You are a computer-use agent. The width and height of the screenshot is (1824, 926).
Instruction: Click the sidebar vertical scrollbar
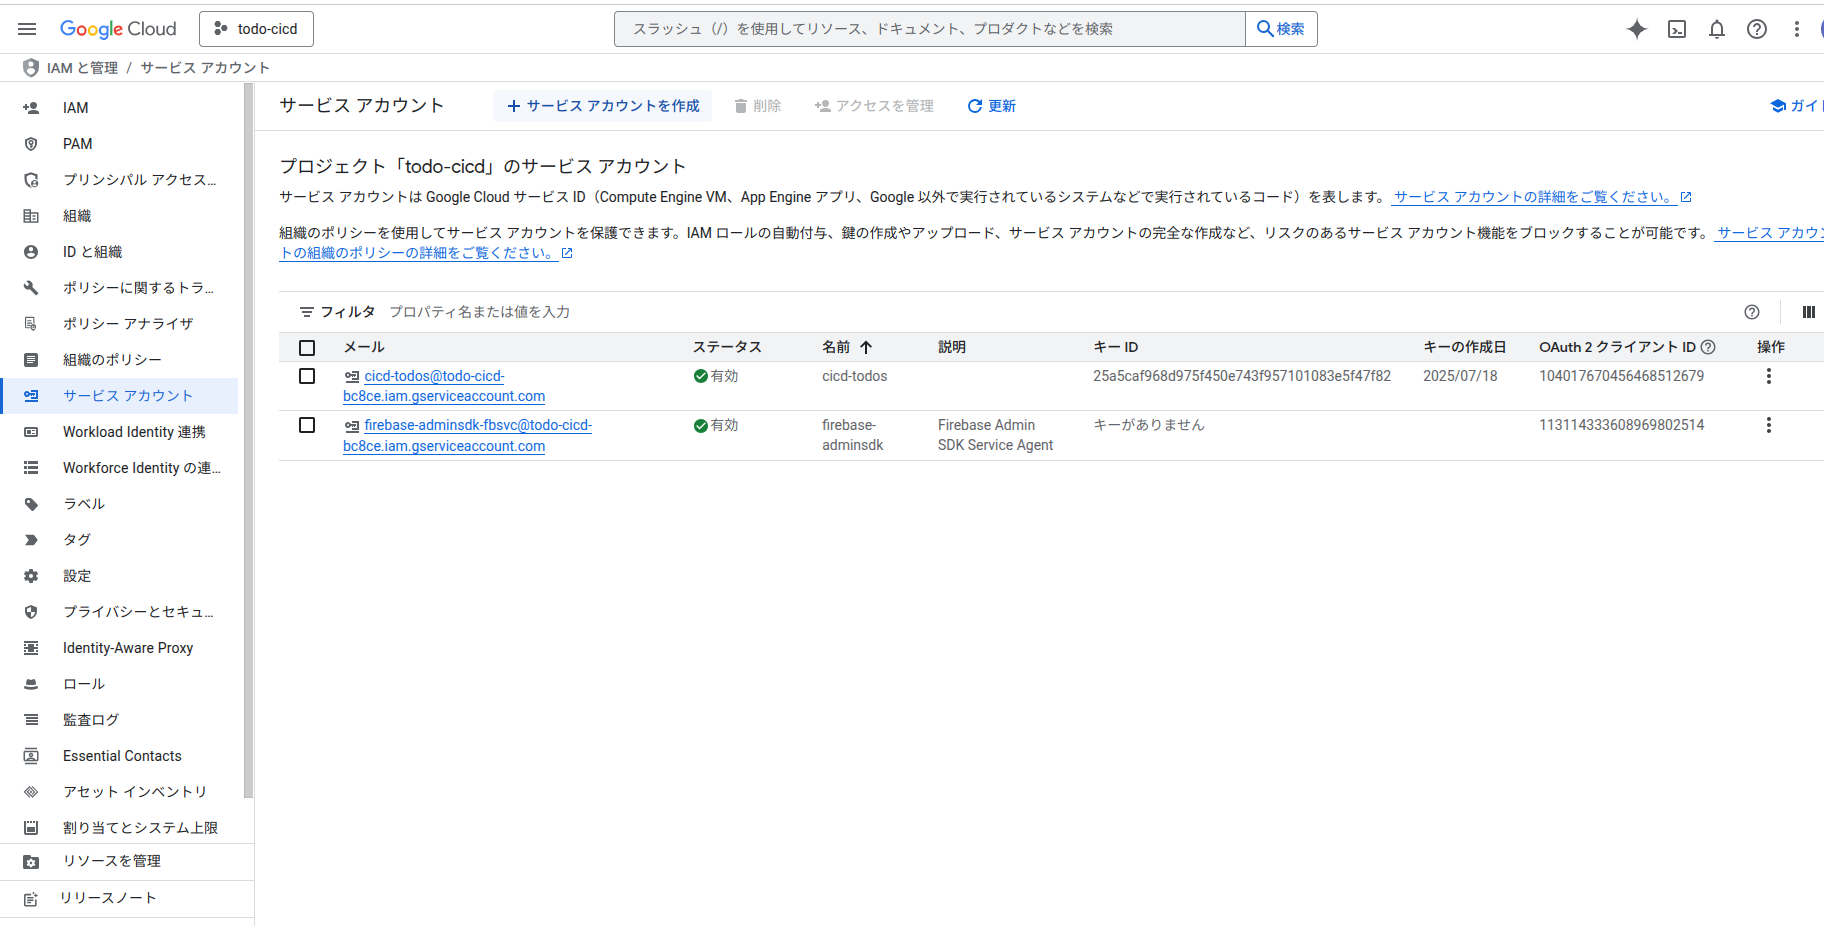point(248,440)
